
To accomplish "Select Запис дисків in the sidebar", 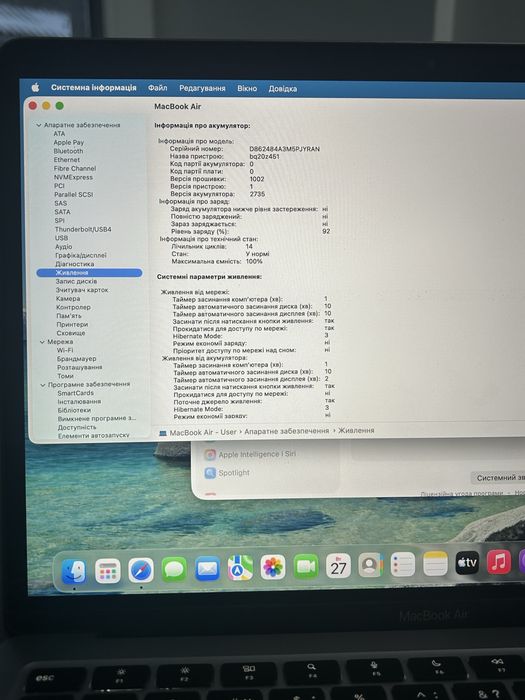I will point(76,281).
